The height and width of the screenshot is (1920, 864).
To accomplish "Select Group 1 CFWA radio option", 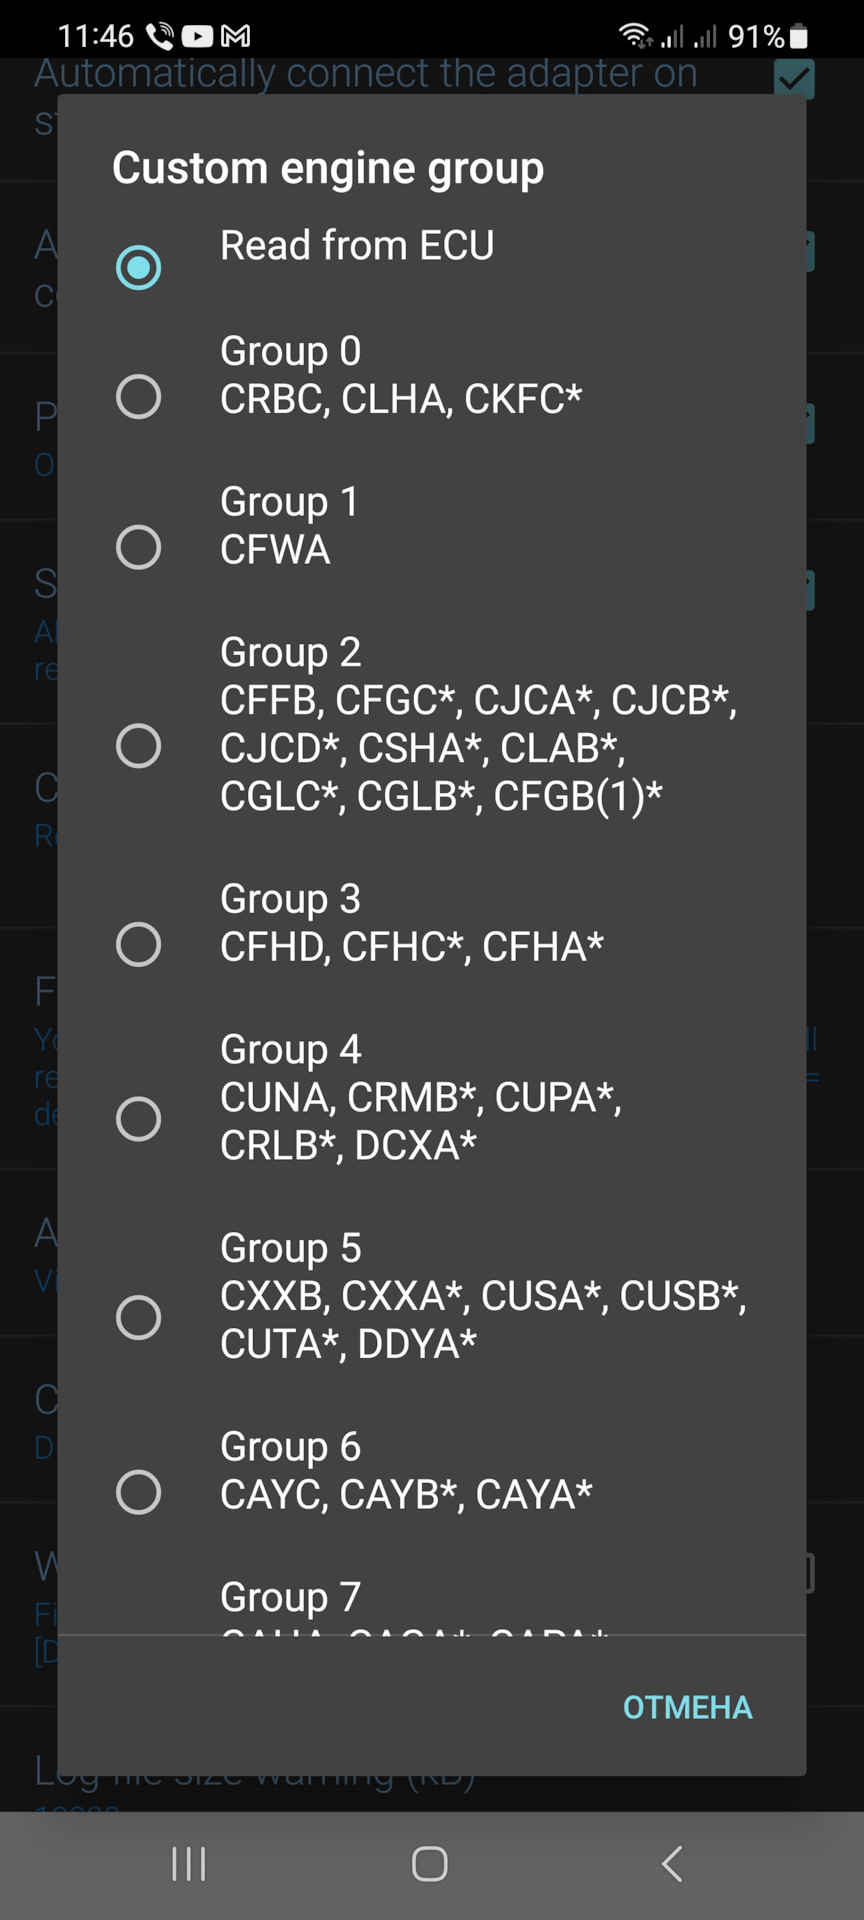I will click(138, 547).
